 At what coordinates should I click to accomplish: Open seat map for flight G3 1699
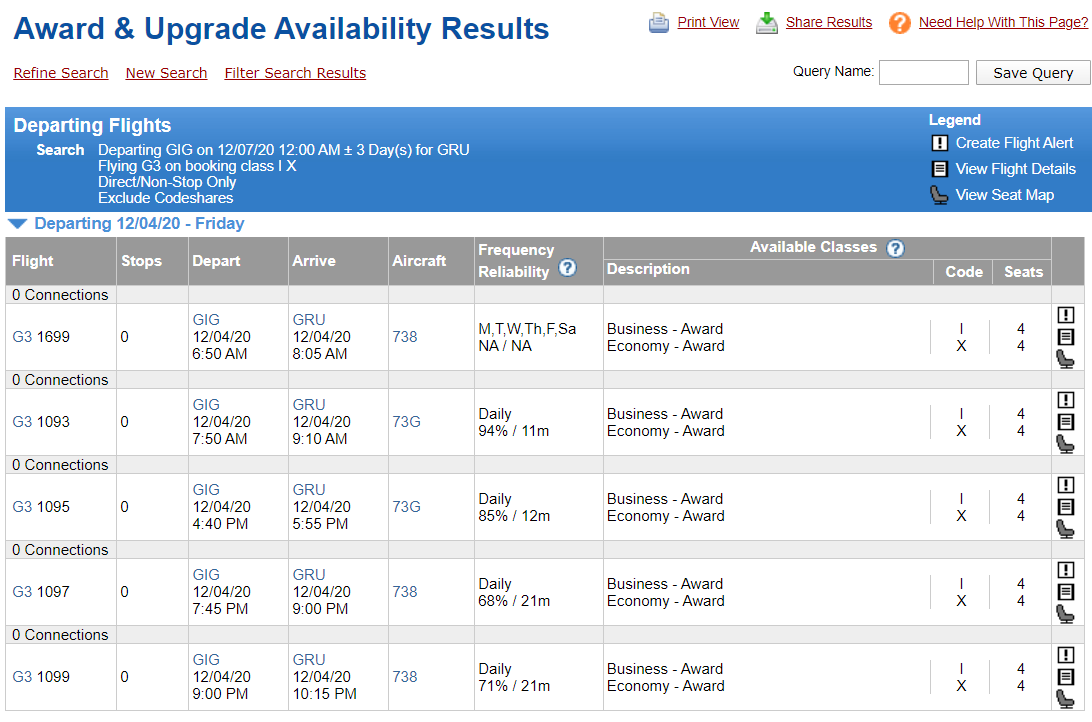point(1065,359)
